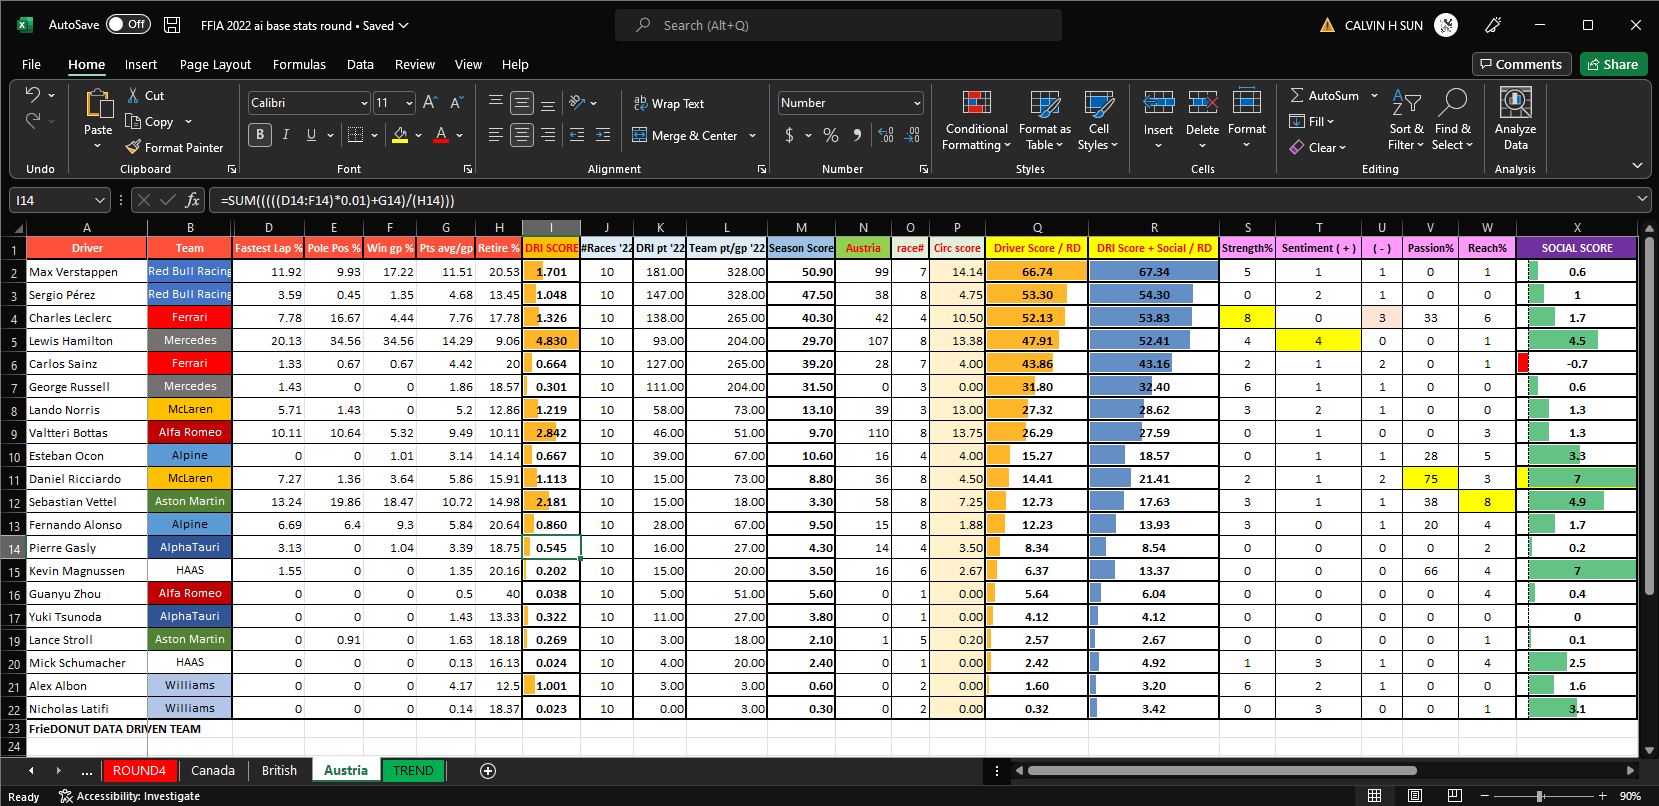Click Decrease Decimal icon
1659x806 pixels.
(x=912, y=134)
